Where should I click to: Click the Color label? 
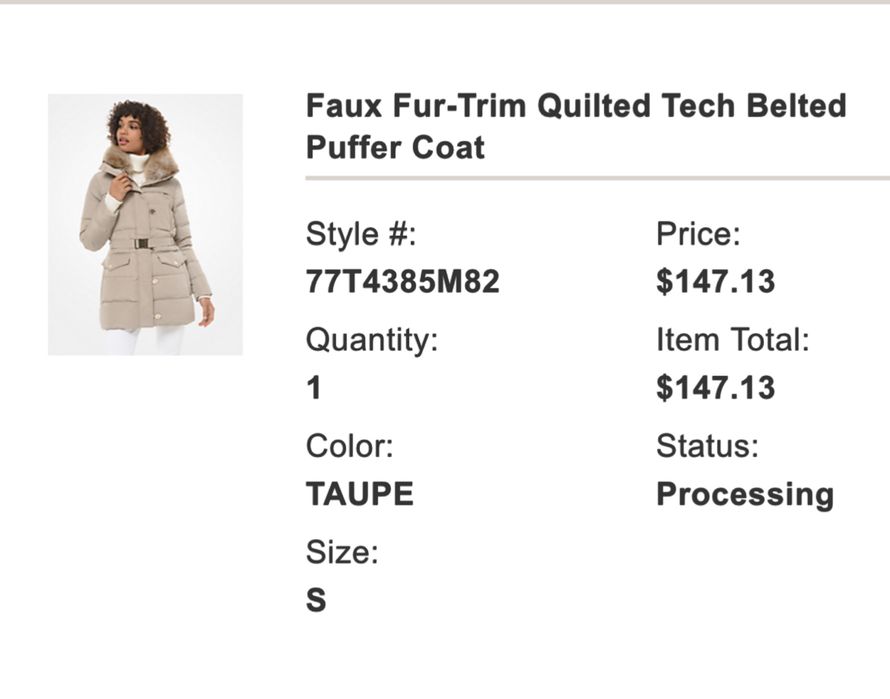pyautogui.click(x=349, y=446)
